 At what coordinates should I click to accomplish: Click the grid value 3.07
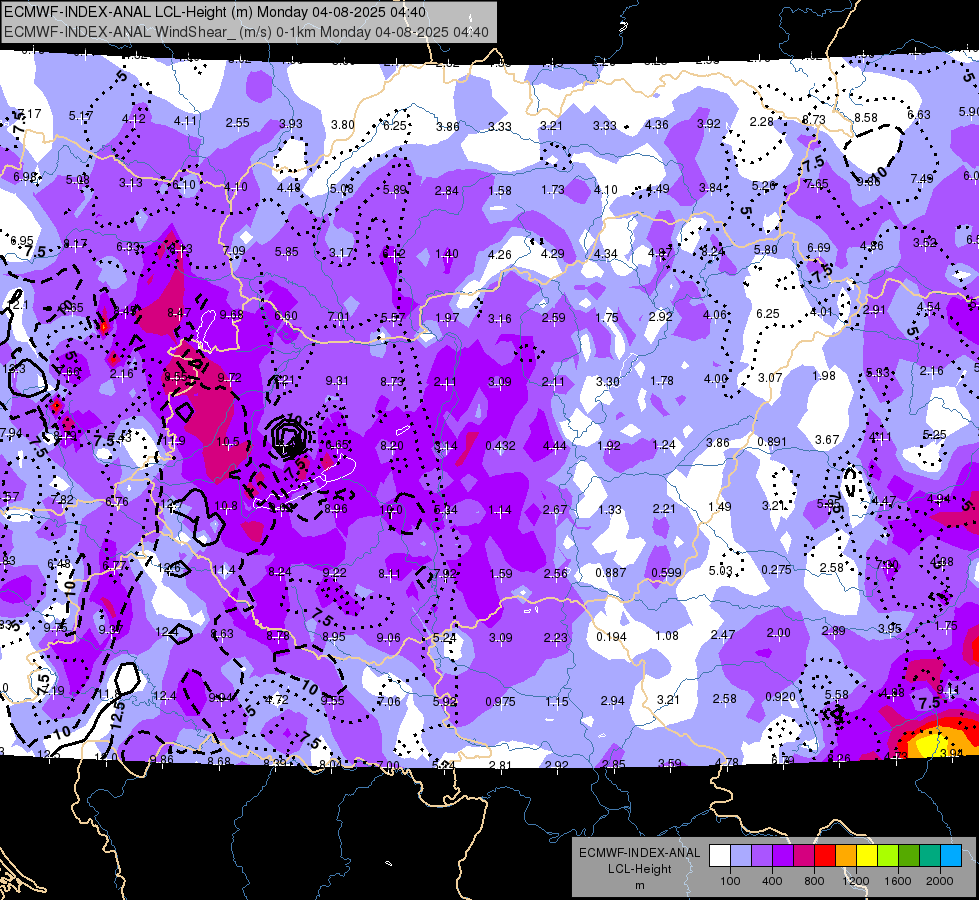[x=770, y=377]
